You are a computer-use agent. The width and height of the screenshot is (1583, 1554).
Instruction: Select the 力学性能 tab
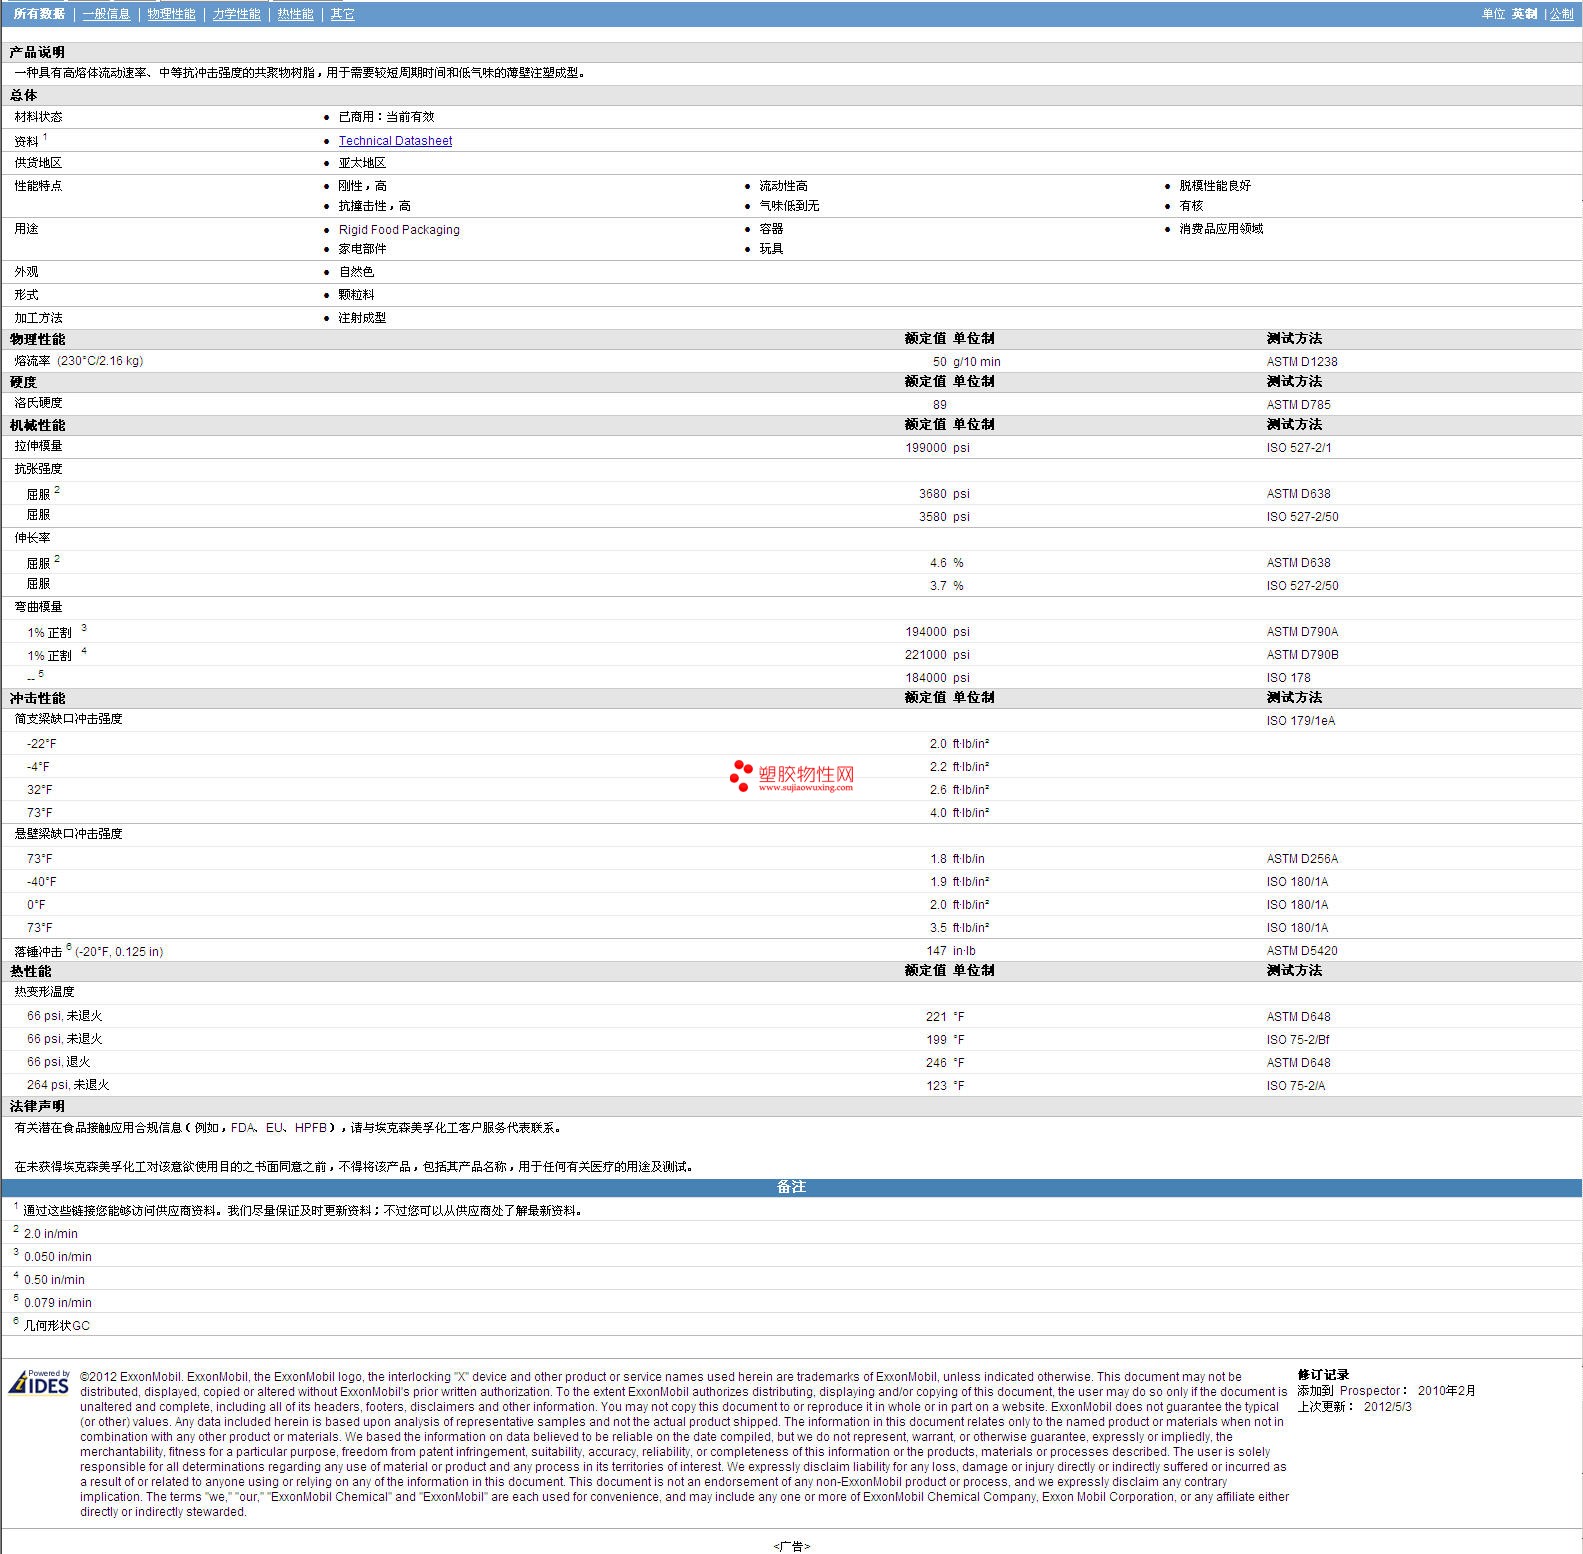click(x=236, y=14)
